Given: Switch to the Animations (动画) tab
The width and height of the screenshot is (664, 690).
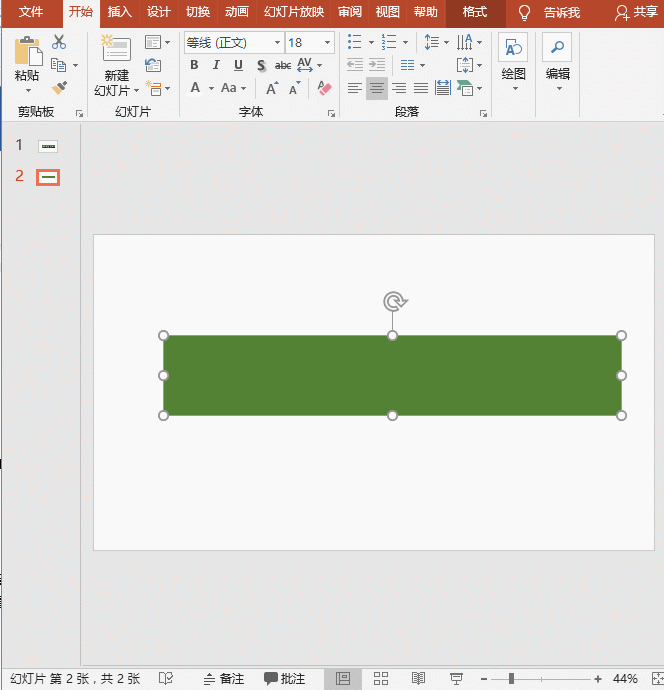Looking at the screenshot, I should click(236, 12).
